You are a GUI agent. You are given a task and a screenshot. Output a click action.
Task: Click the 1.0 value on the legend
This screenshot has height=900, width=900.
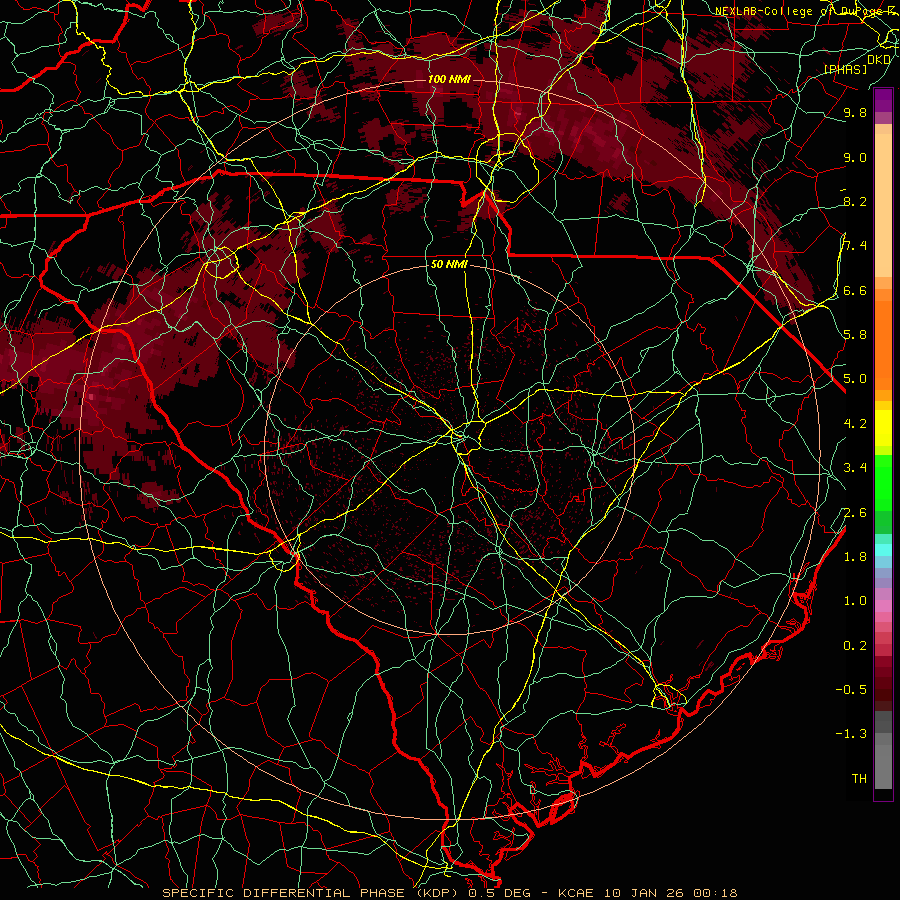pos(855,601)
